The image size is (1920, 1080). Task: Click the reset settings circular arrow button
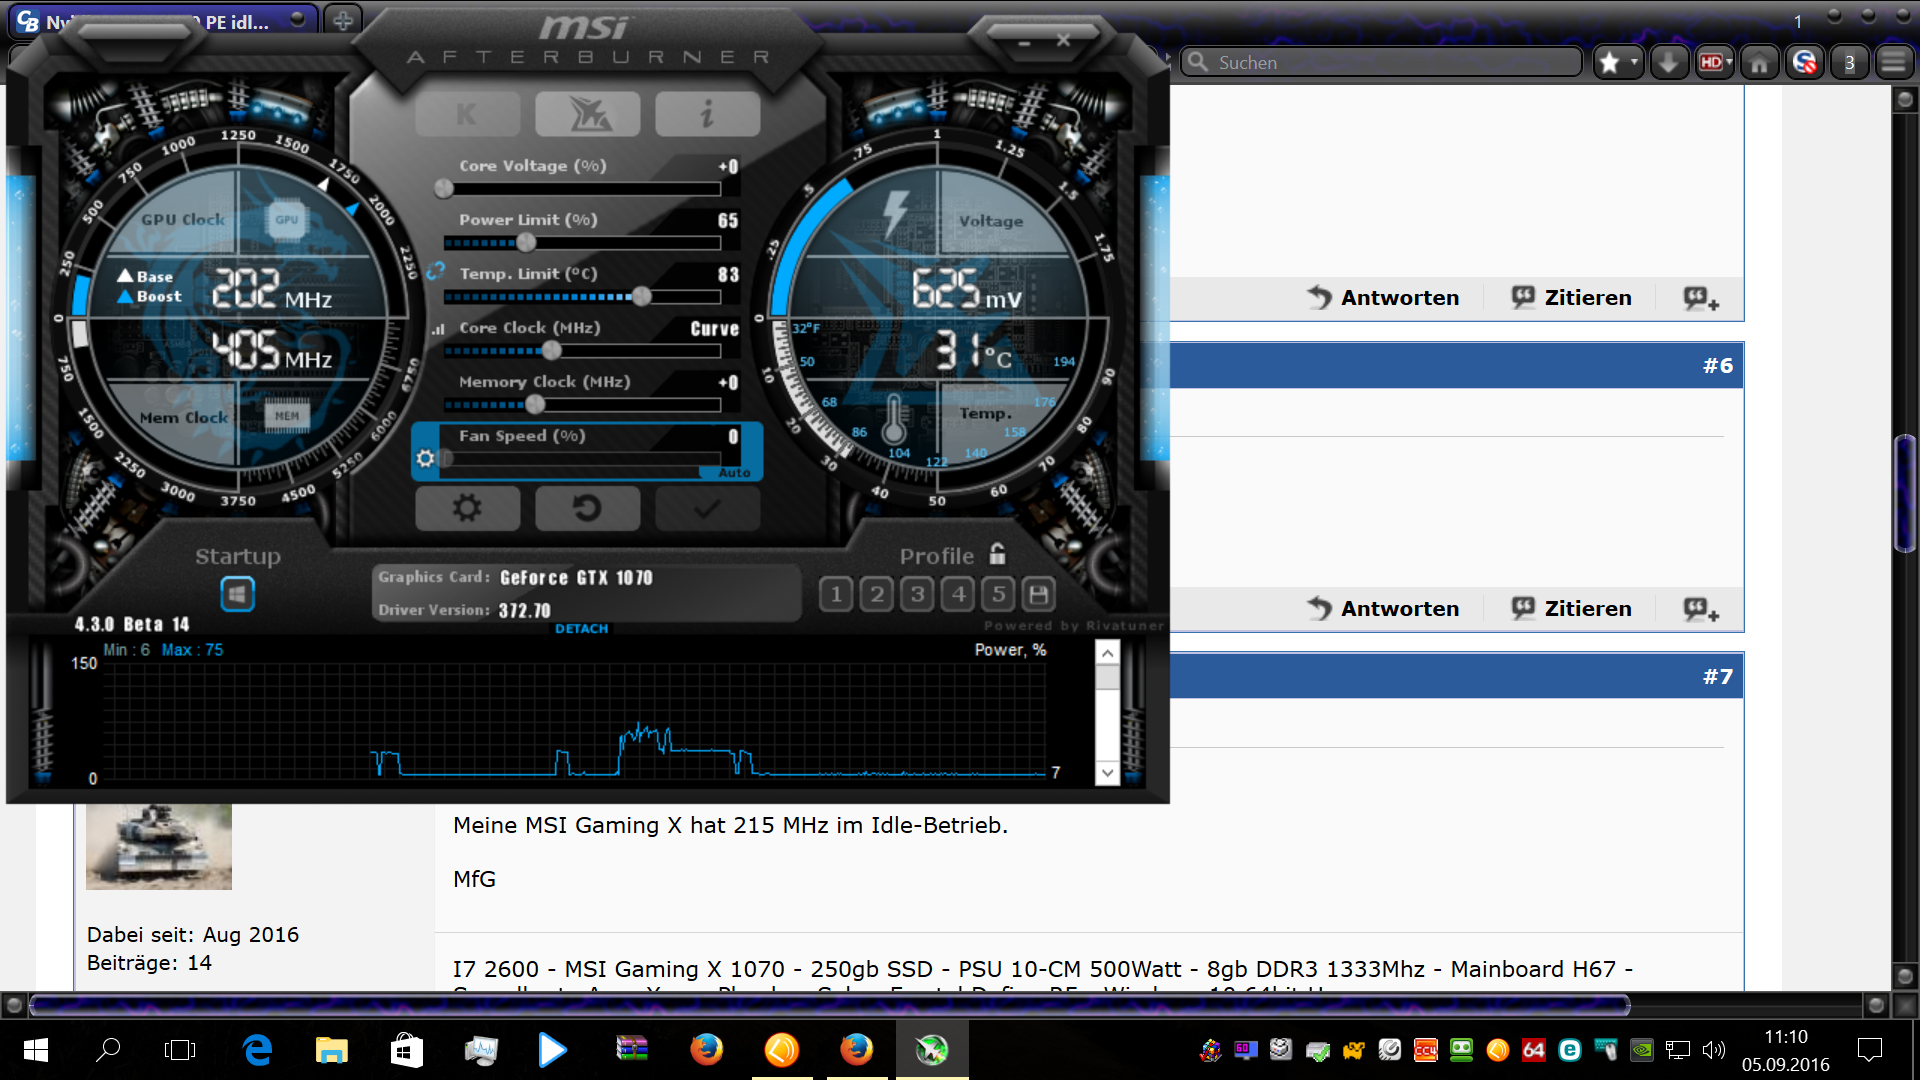pos(587,509)
